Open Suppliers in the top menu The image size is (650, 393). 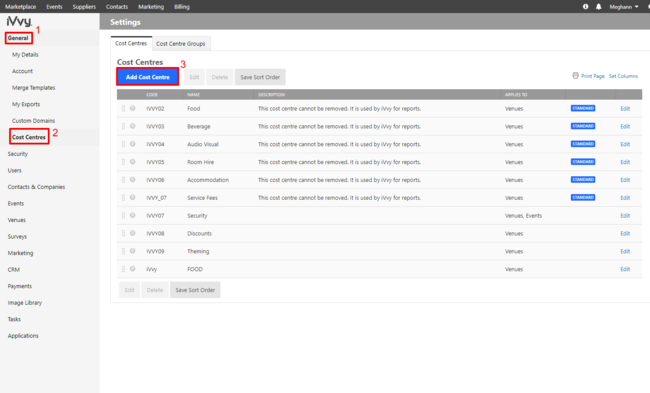tap(84, 7)
